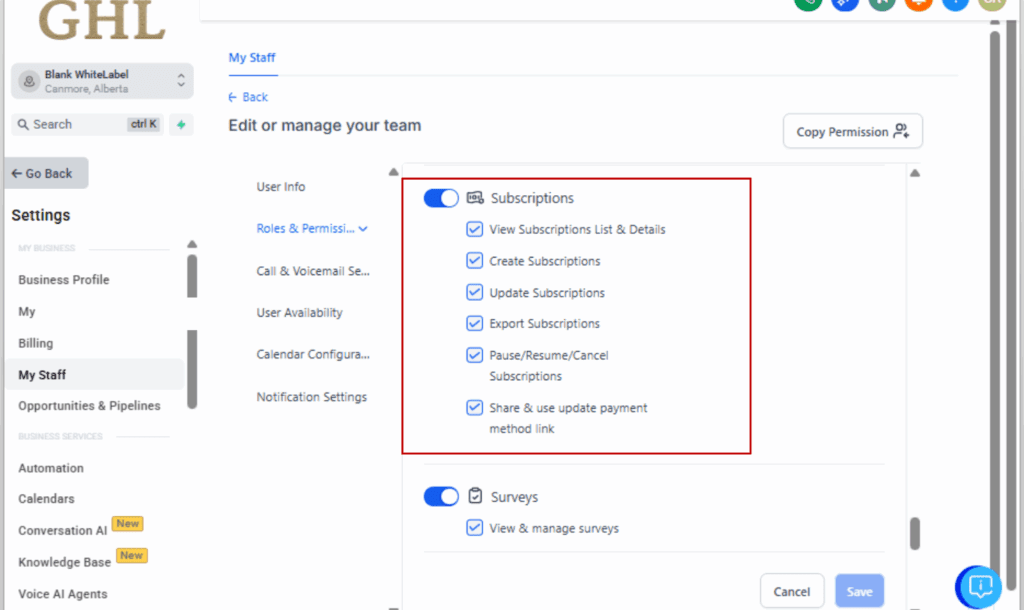
Task: Uncheck View & manage surveys
Action: coord(475,528)
